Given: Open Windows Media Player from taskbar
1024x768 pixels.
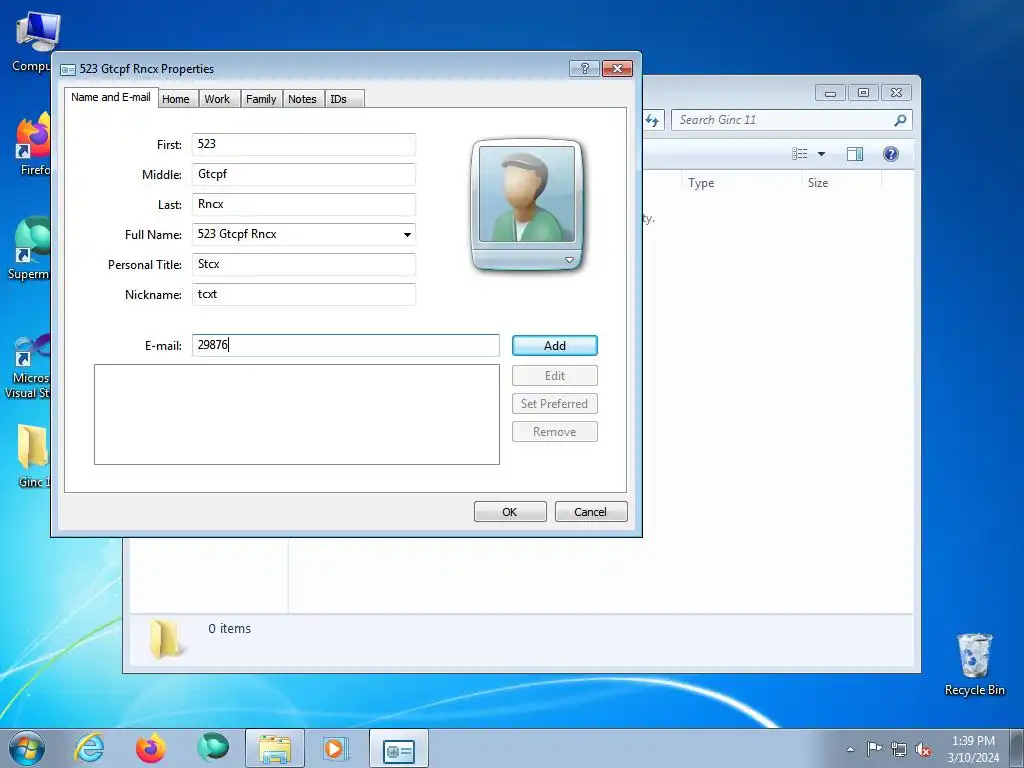Looking at the screenshot, I should 336,748.
